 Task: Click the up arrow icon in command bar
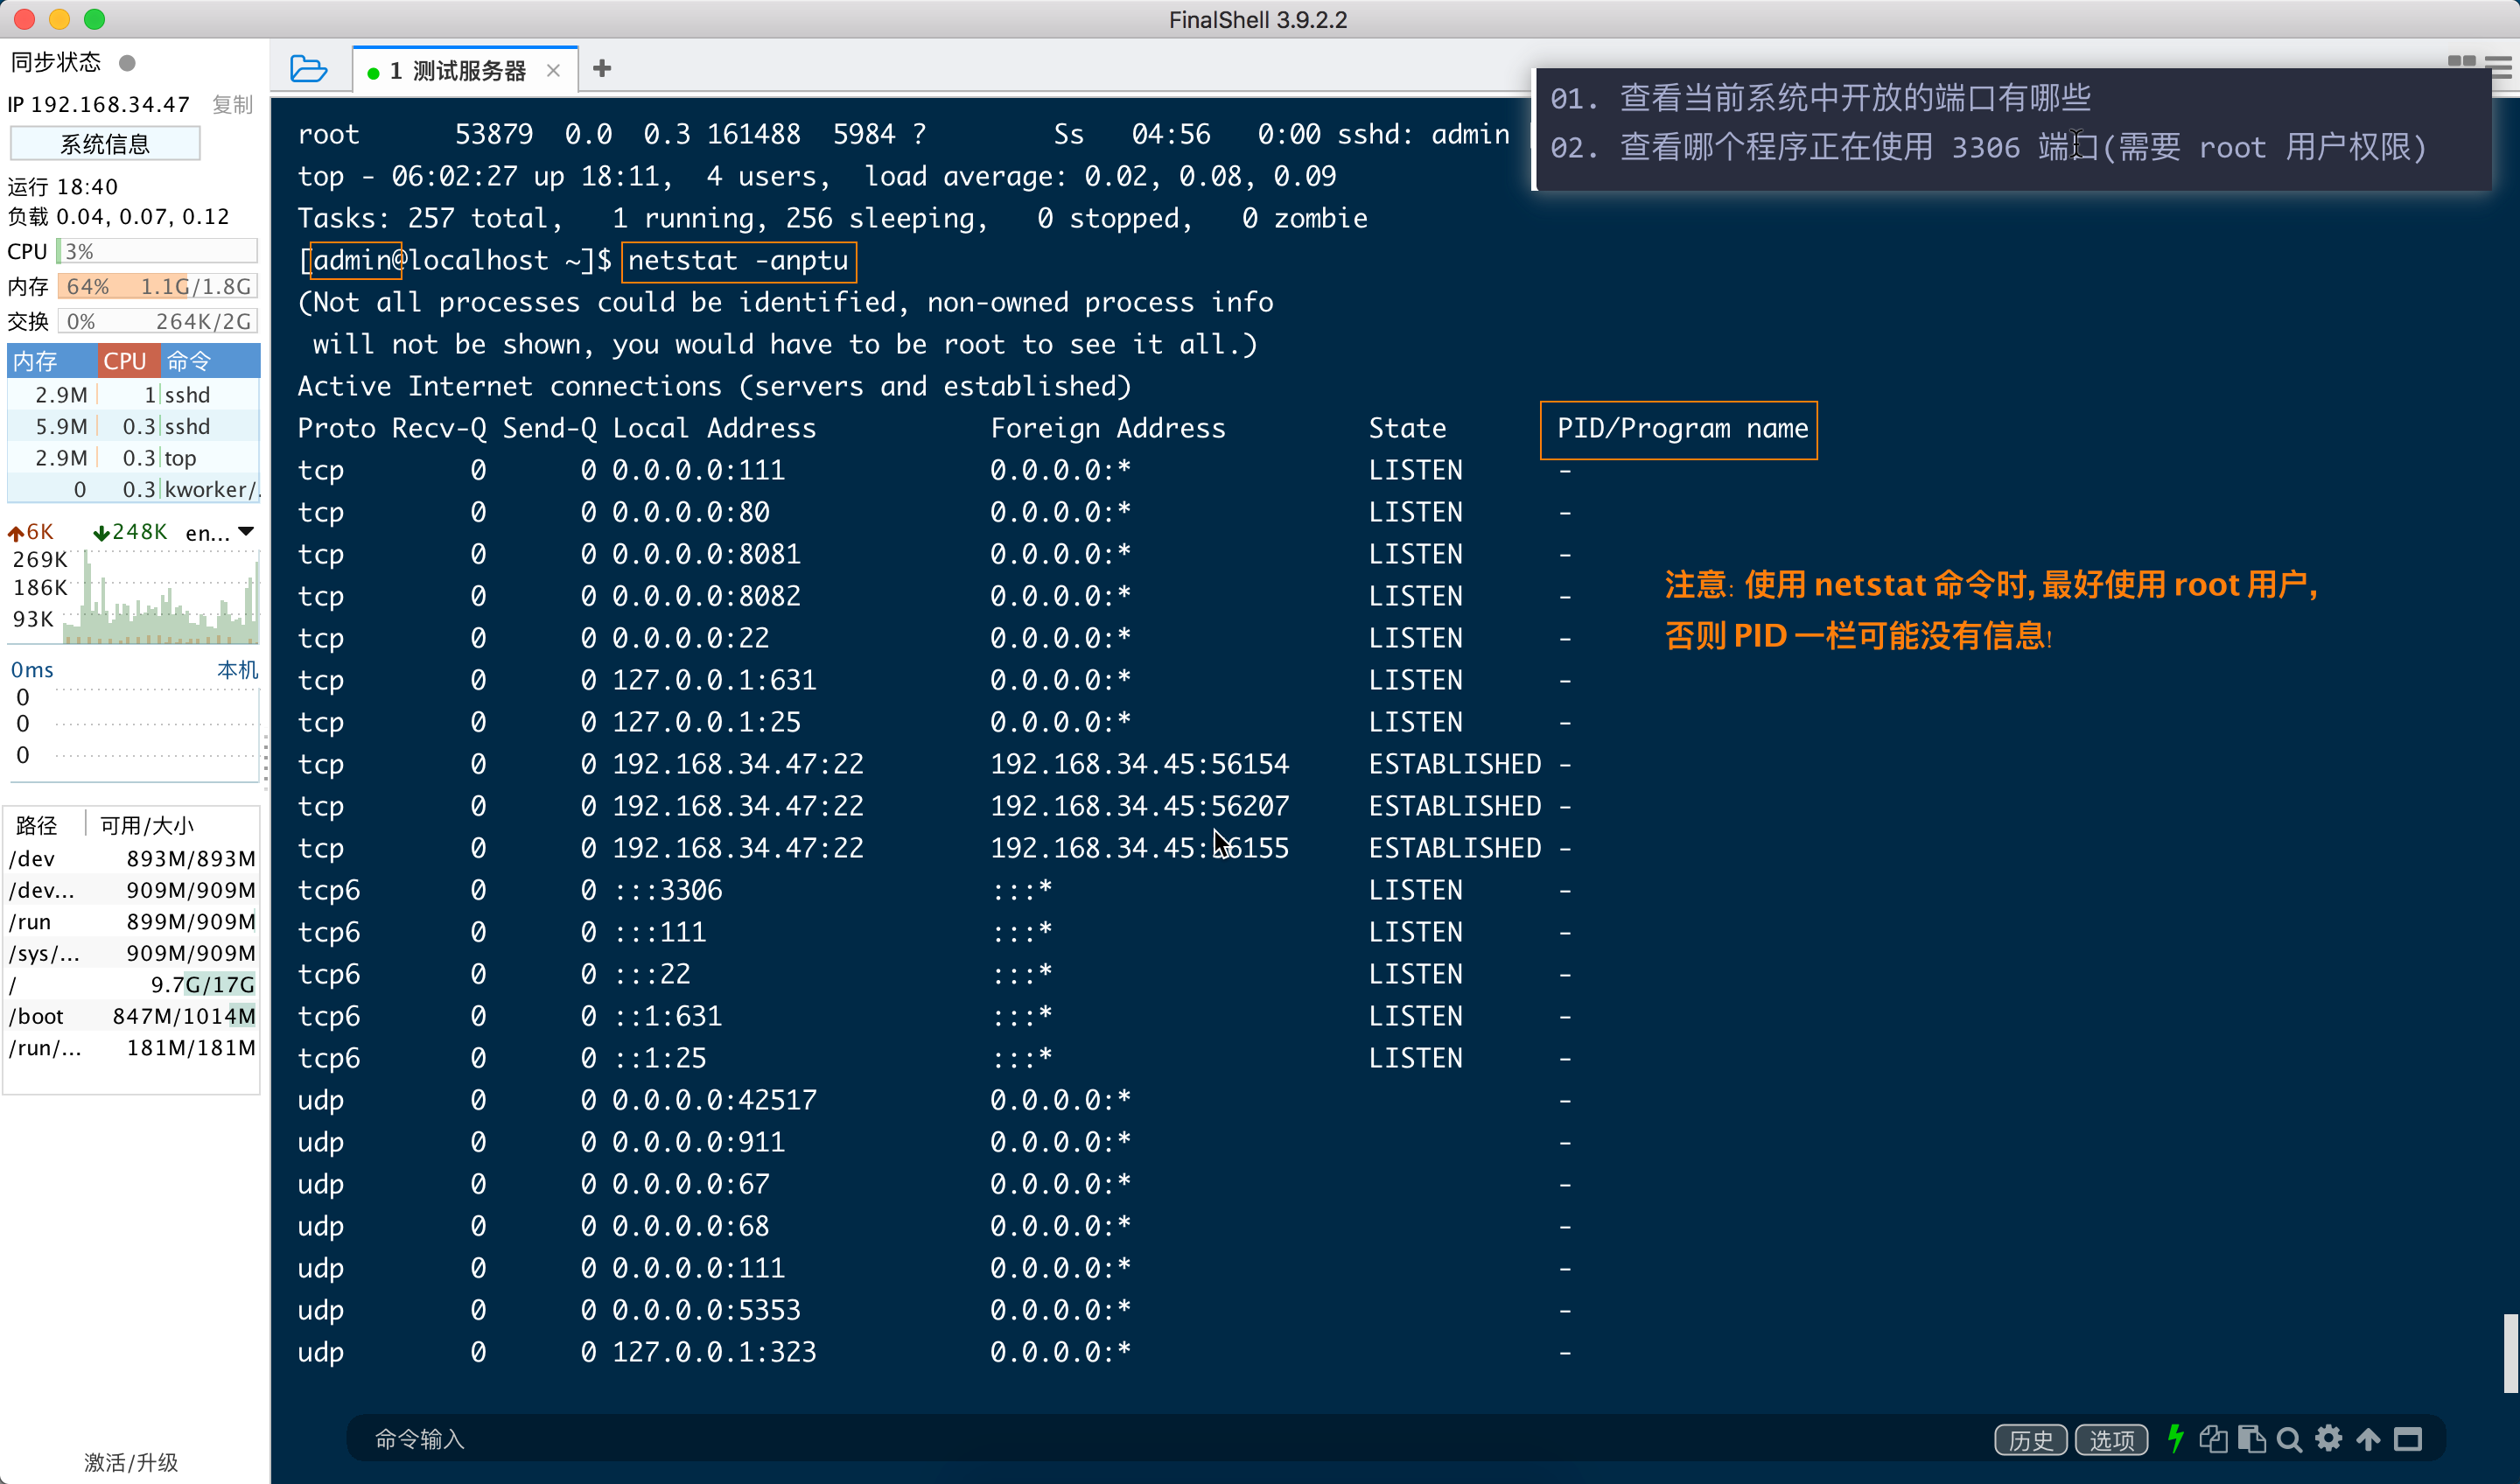tap(2368, 1439)
